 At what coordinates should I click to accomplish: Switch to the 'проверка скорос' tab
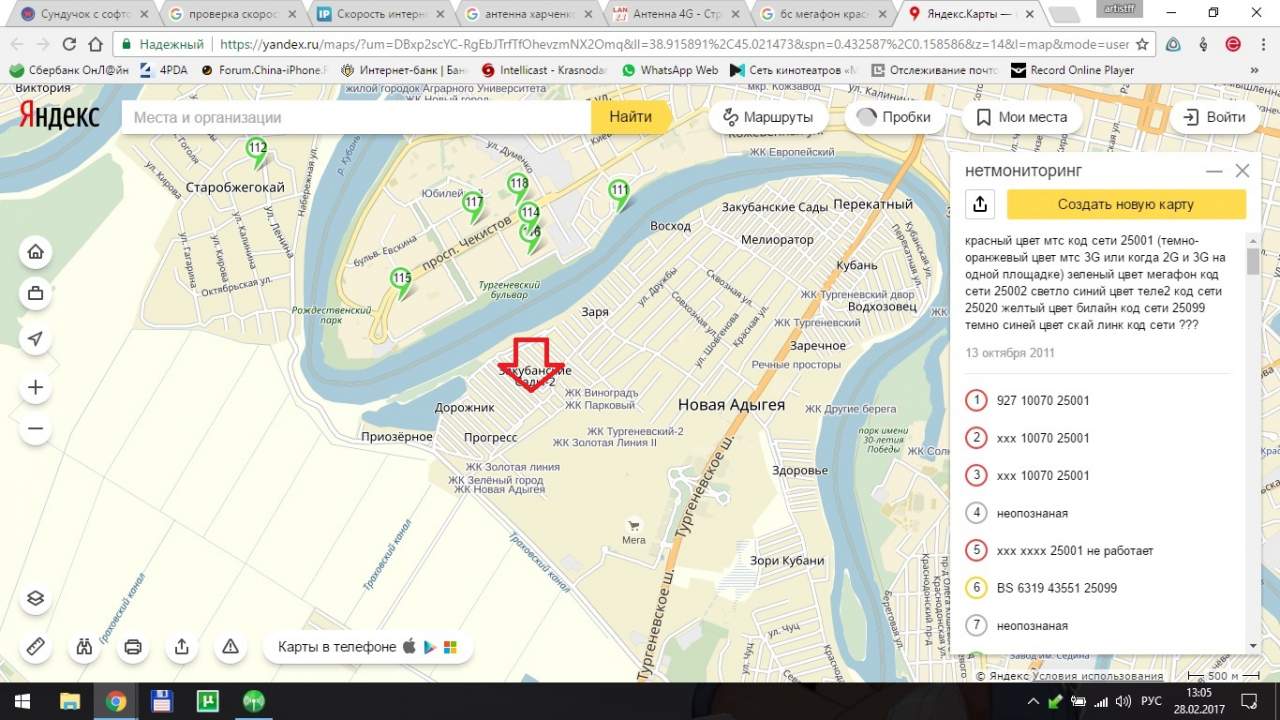coord(232,14)
